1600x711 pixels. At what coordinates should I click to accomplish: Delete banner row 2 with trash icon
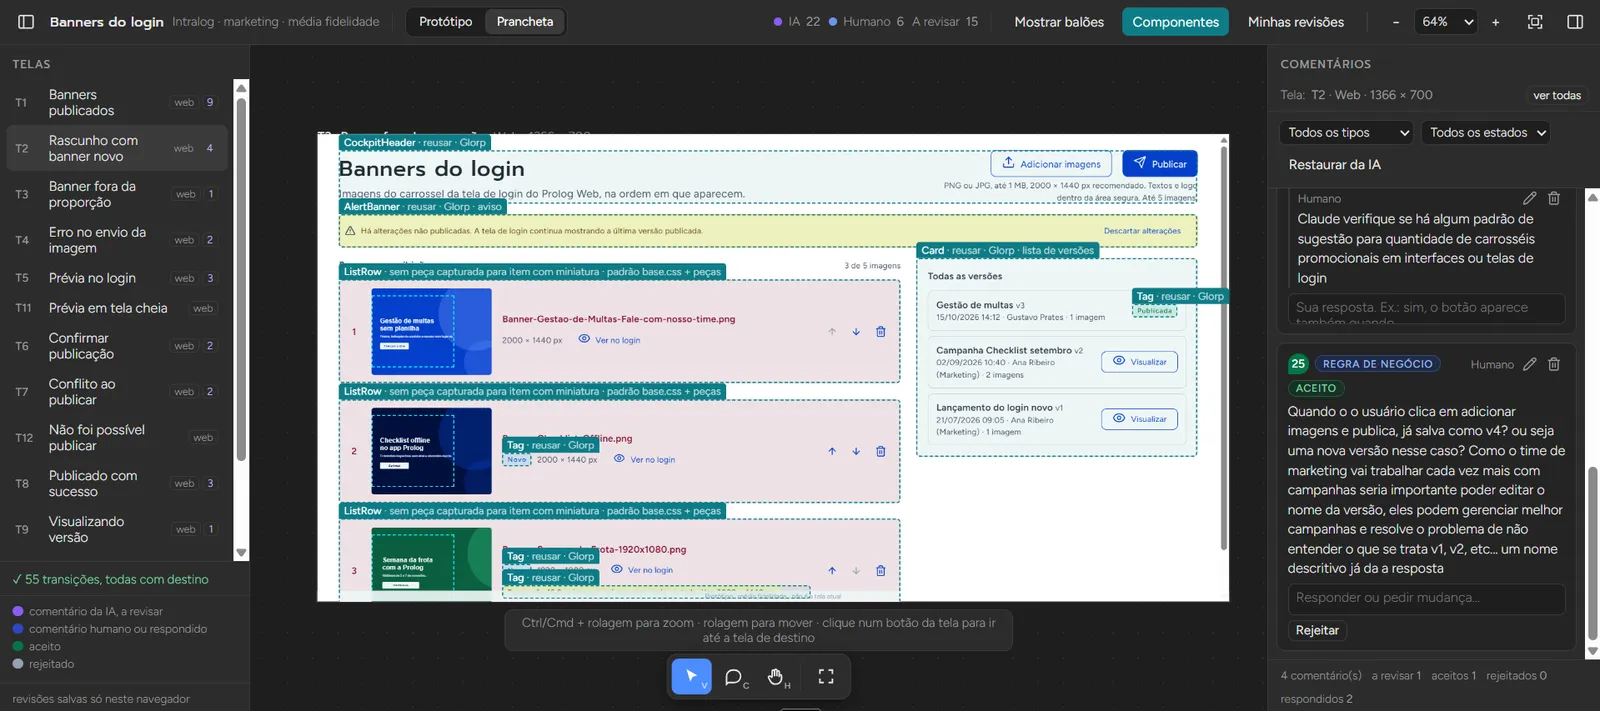[881, 451]
